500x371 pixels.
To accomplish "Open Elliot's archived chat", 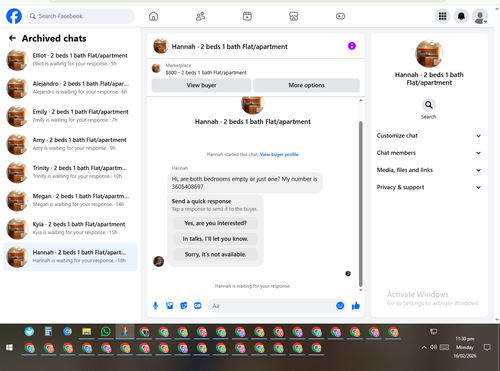I will tap(70, 60).
